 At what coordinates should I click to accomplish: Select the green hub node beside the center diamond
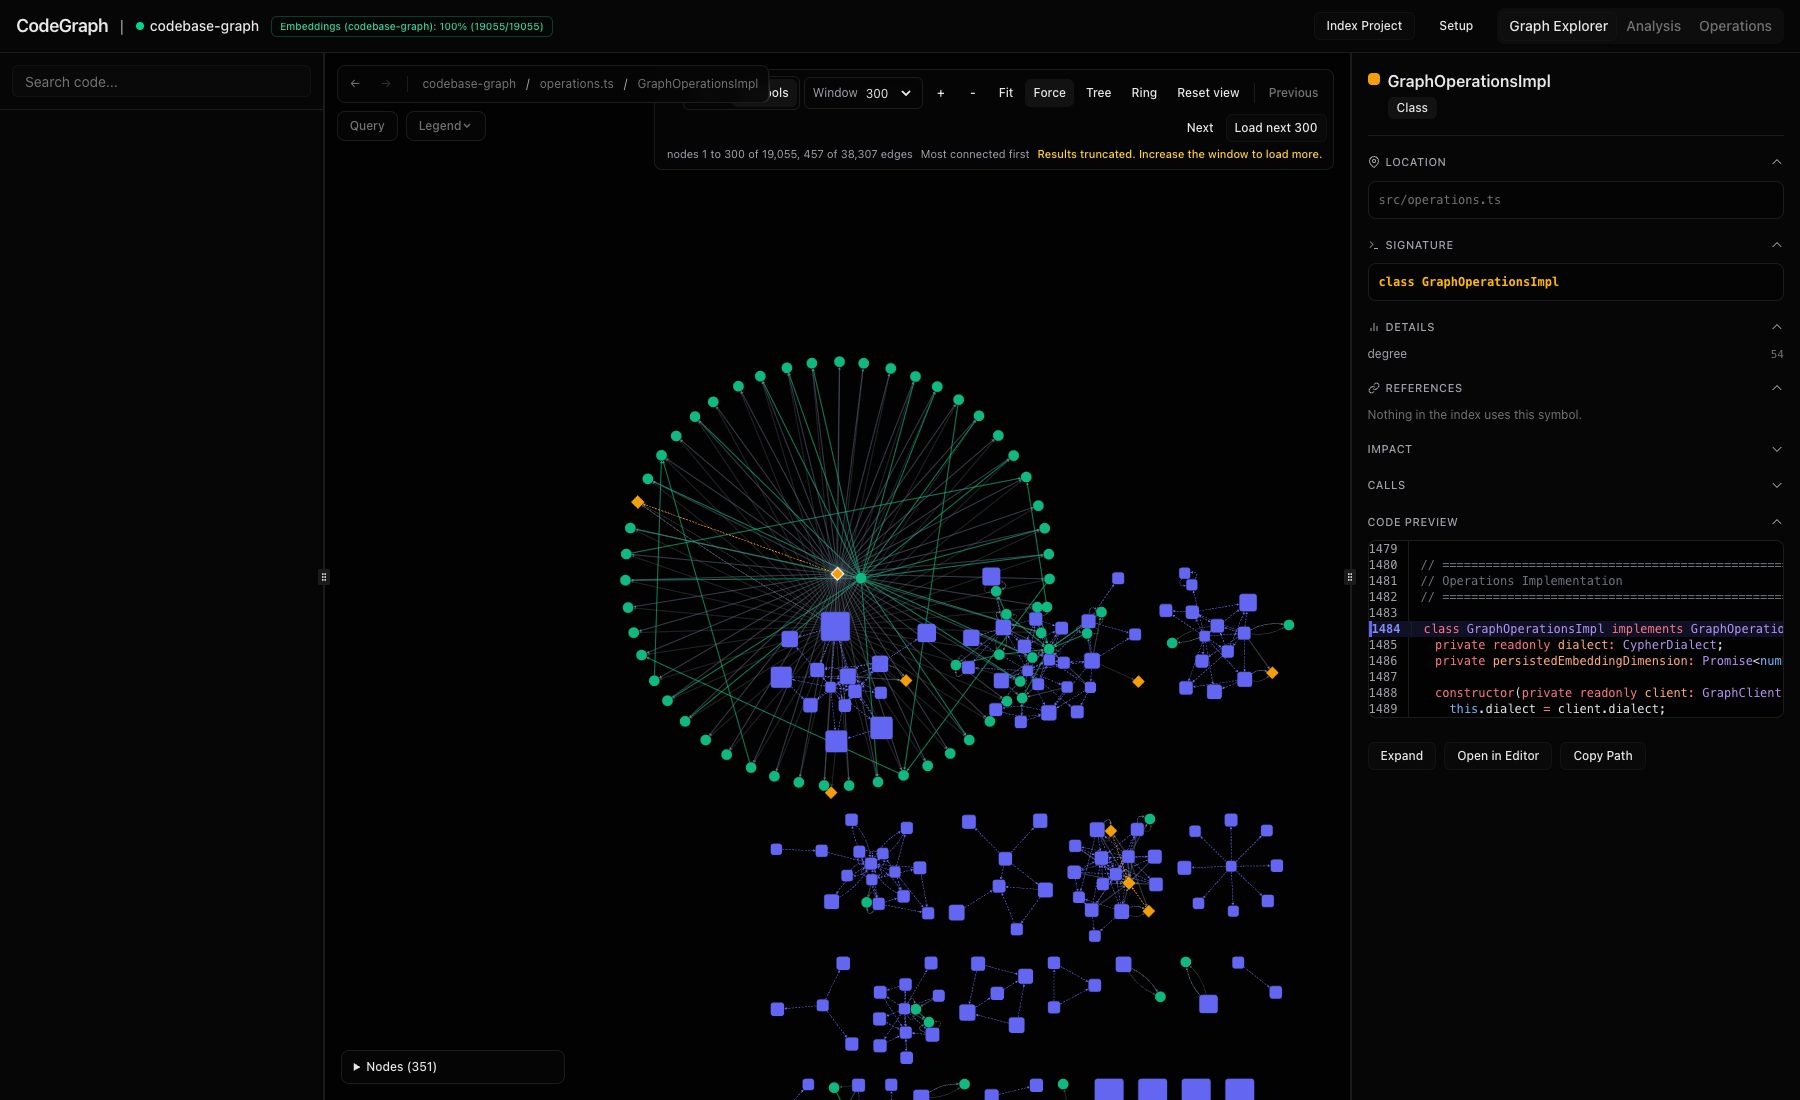click(x=861, y=578)
